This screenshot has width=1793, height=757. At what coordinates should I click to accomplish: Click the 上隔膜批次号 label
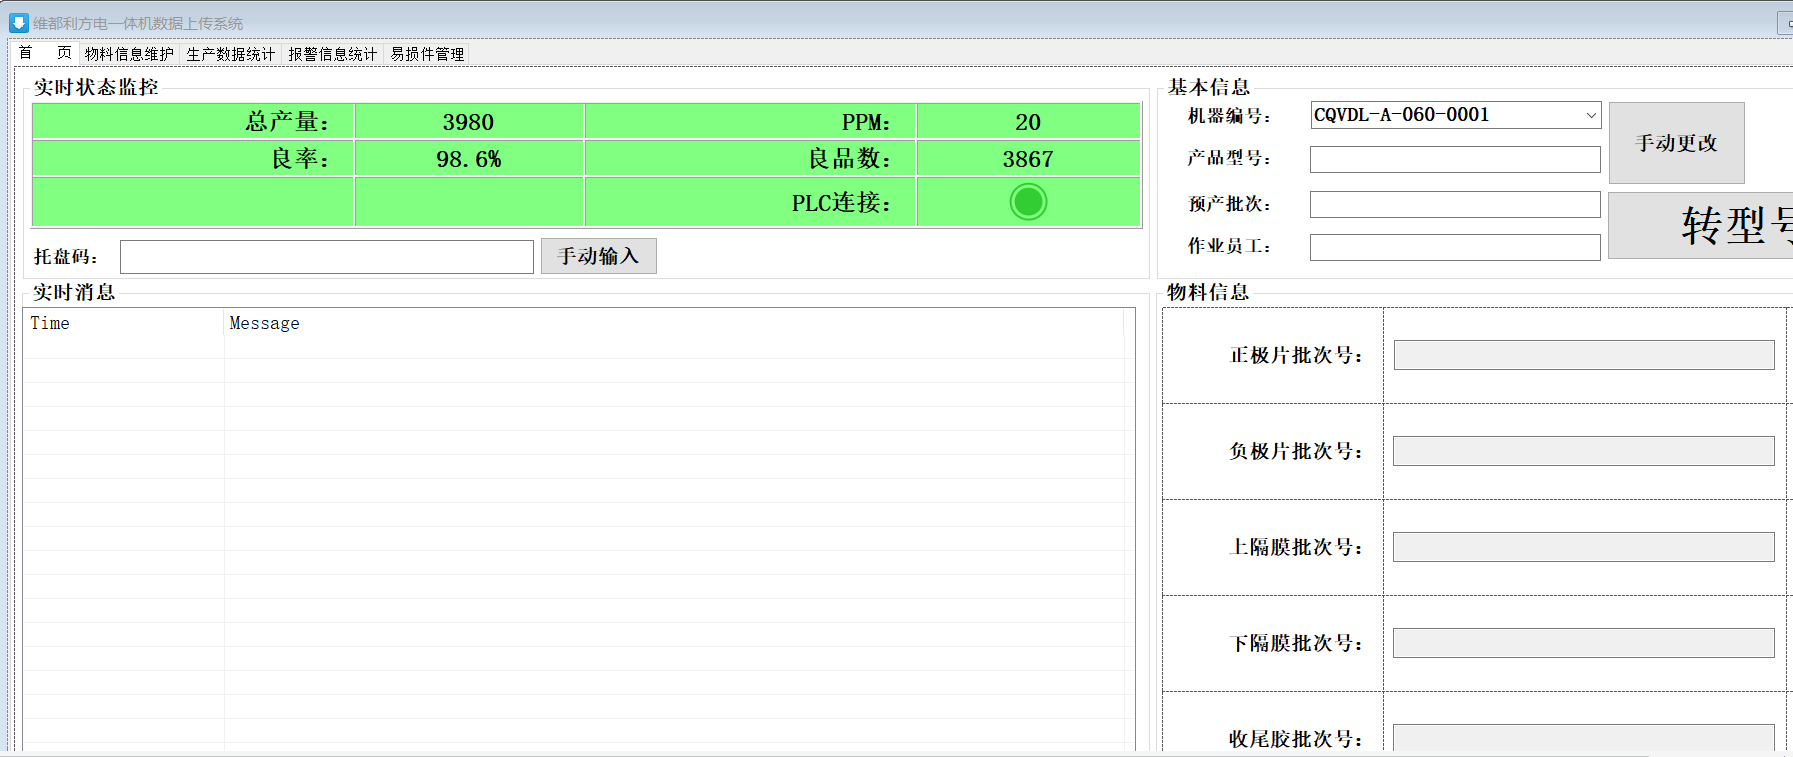pyautogui.click(x=1296, y=547)
